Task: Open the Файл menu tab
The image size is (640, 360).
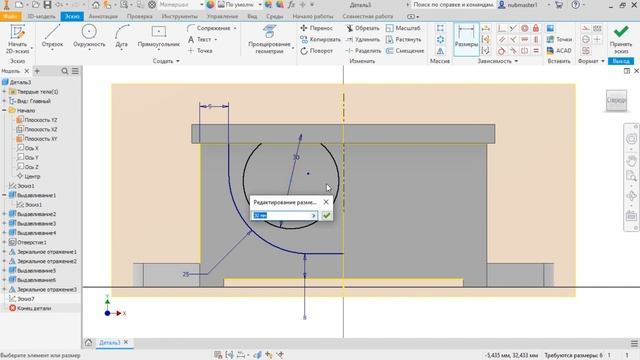Action: click(x=11, y=16)
